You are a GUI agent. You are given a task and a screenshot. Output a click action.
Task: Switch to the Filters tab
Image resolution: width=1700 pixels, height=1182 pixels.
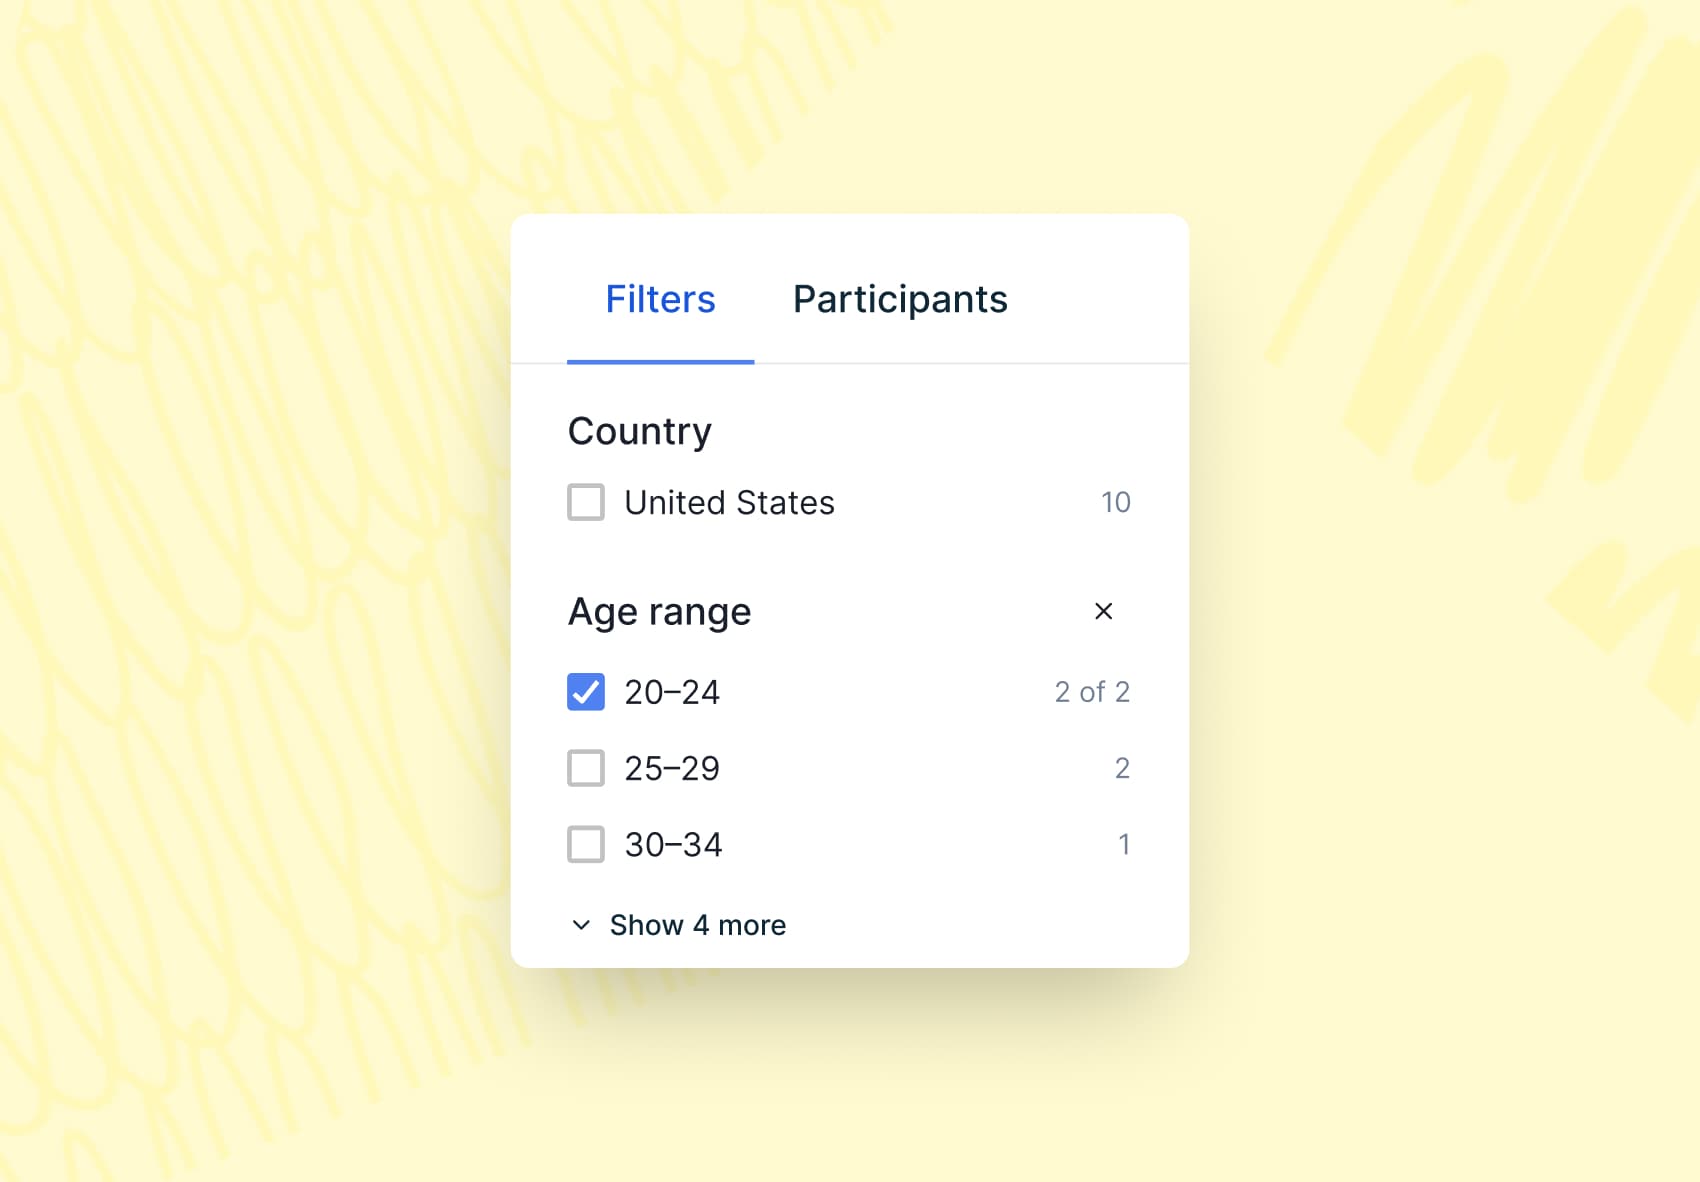pyautogui.click(x=660, y=299)
